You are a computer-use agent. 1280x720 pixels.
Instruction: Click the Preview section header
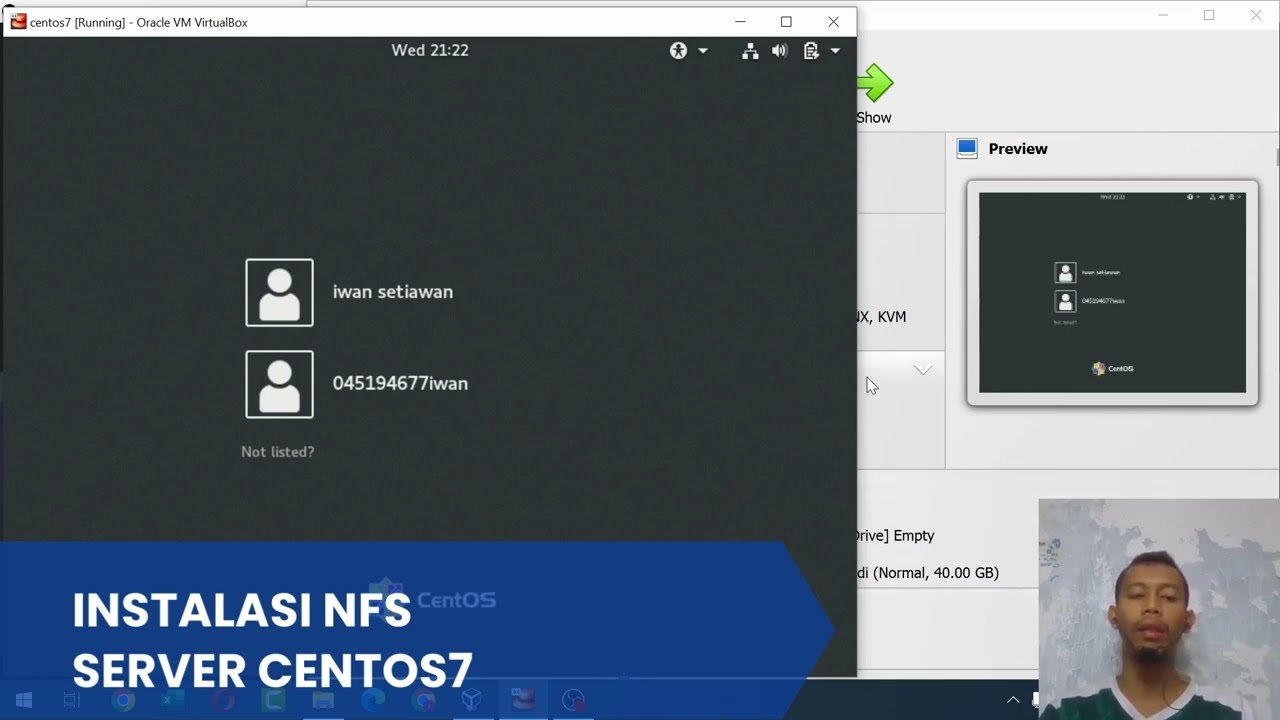click(x=1018, y=149)
